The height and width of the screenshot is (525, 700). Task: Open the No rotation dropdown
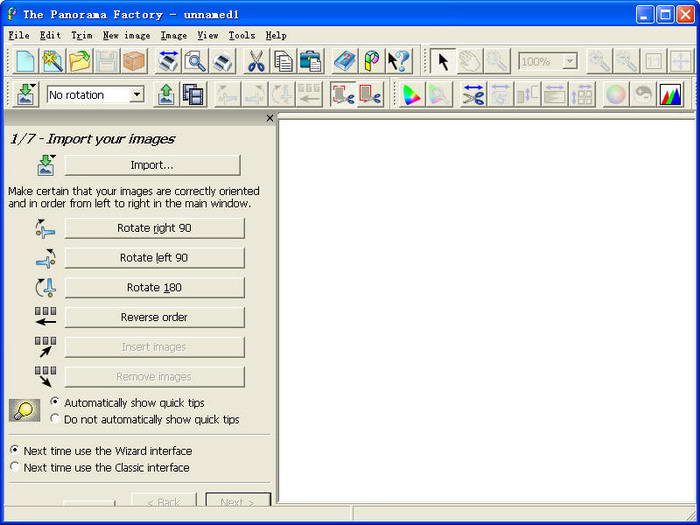[137, 95]
